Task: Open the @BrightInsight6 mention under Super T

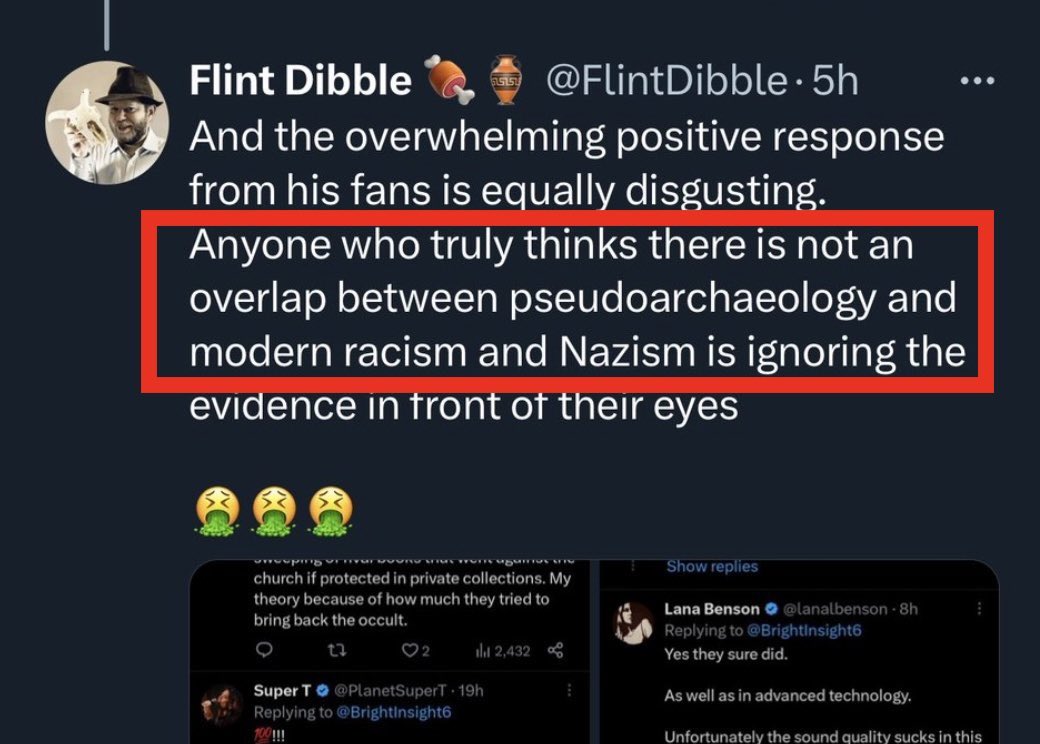Action: click(x=393, y=712)
